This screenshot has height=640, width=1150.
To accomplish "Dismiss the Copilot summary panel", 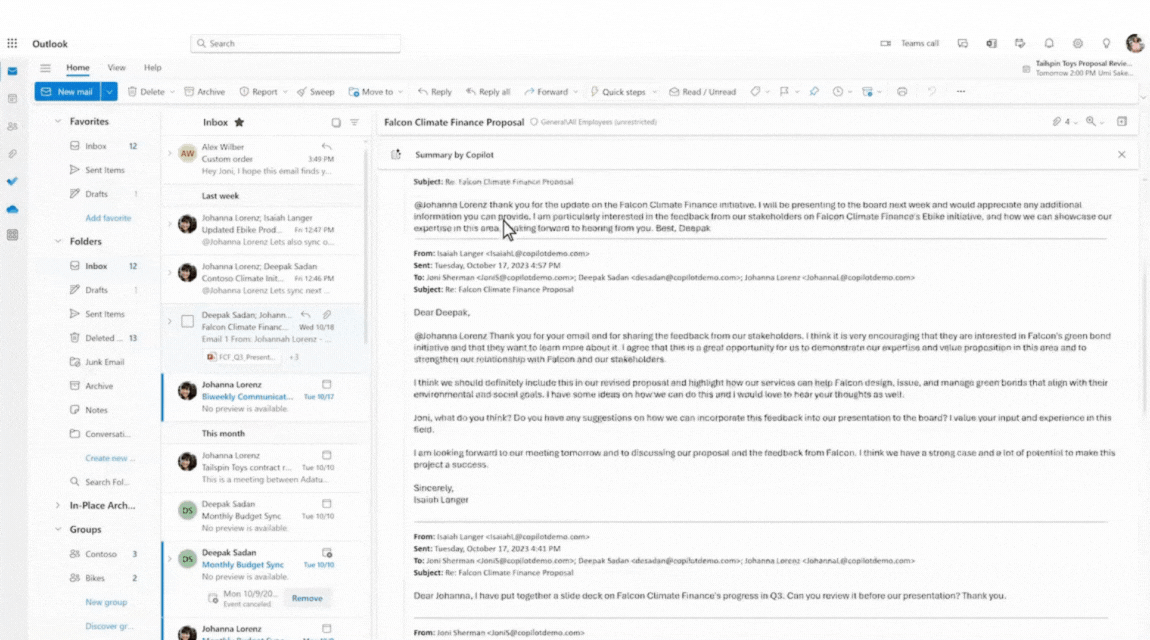I will tap(1121, 154).
